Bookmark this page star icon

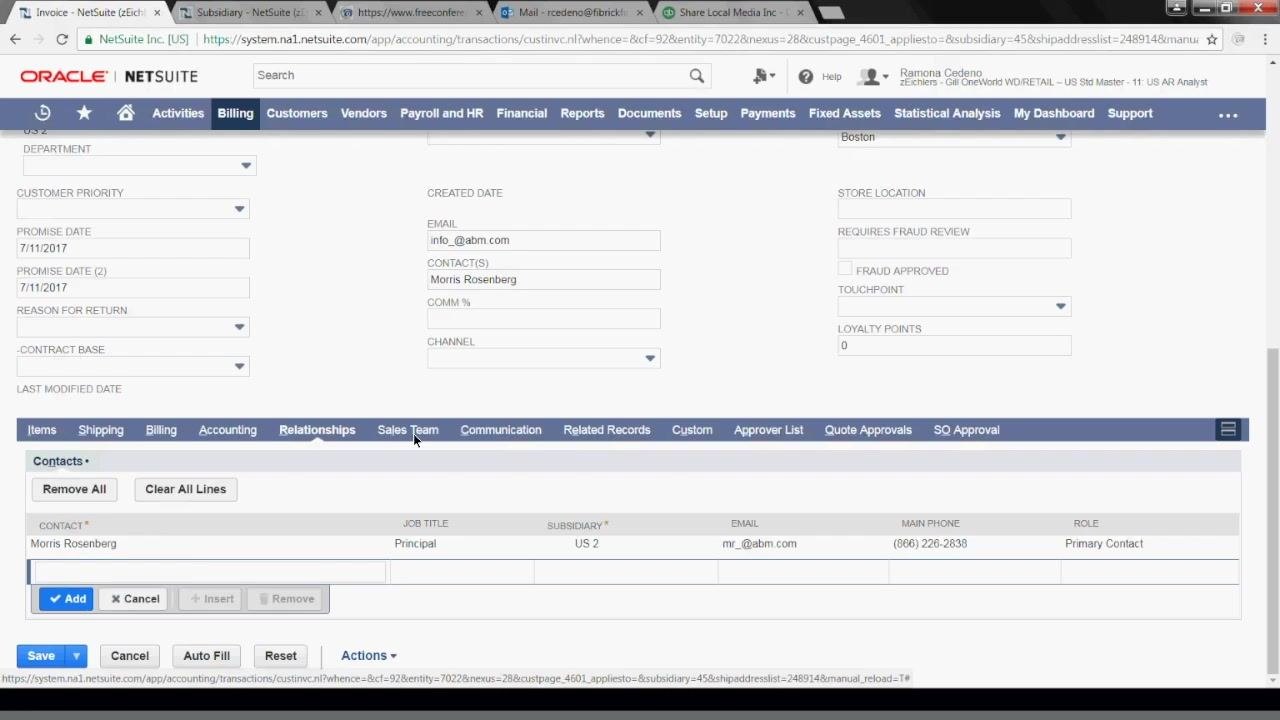(x=1211, y=39)
